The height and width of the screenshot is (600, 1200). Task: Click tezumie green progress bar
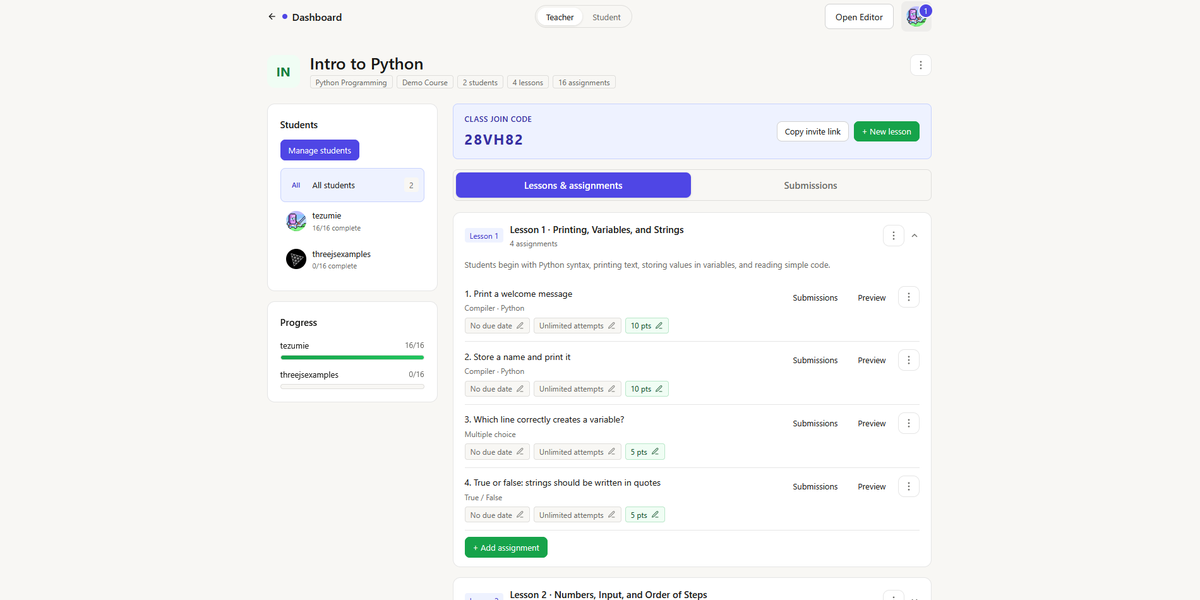point(352,357)
